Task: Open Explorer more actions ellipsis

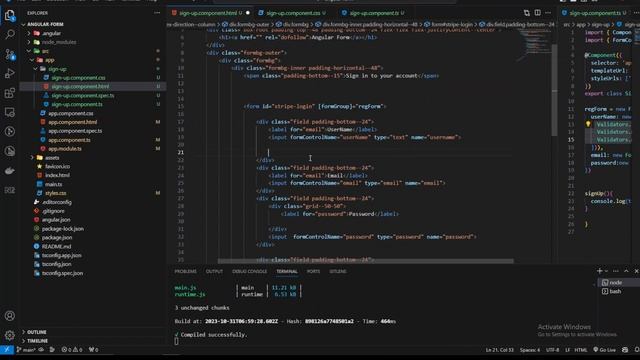Action: [x=157, y=13]
